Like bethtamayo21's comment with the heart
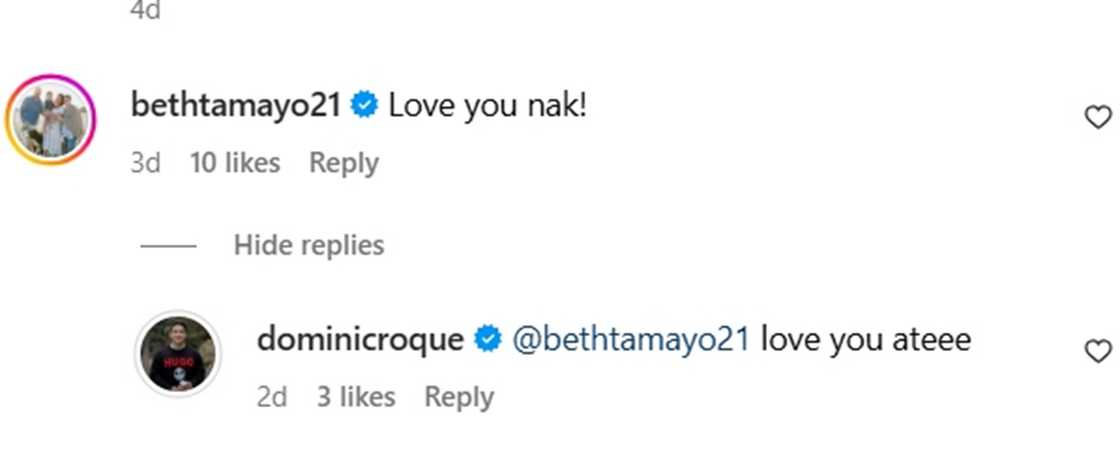 (x=1098, y=117)
